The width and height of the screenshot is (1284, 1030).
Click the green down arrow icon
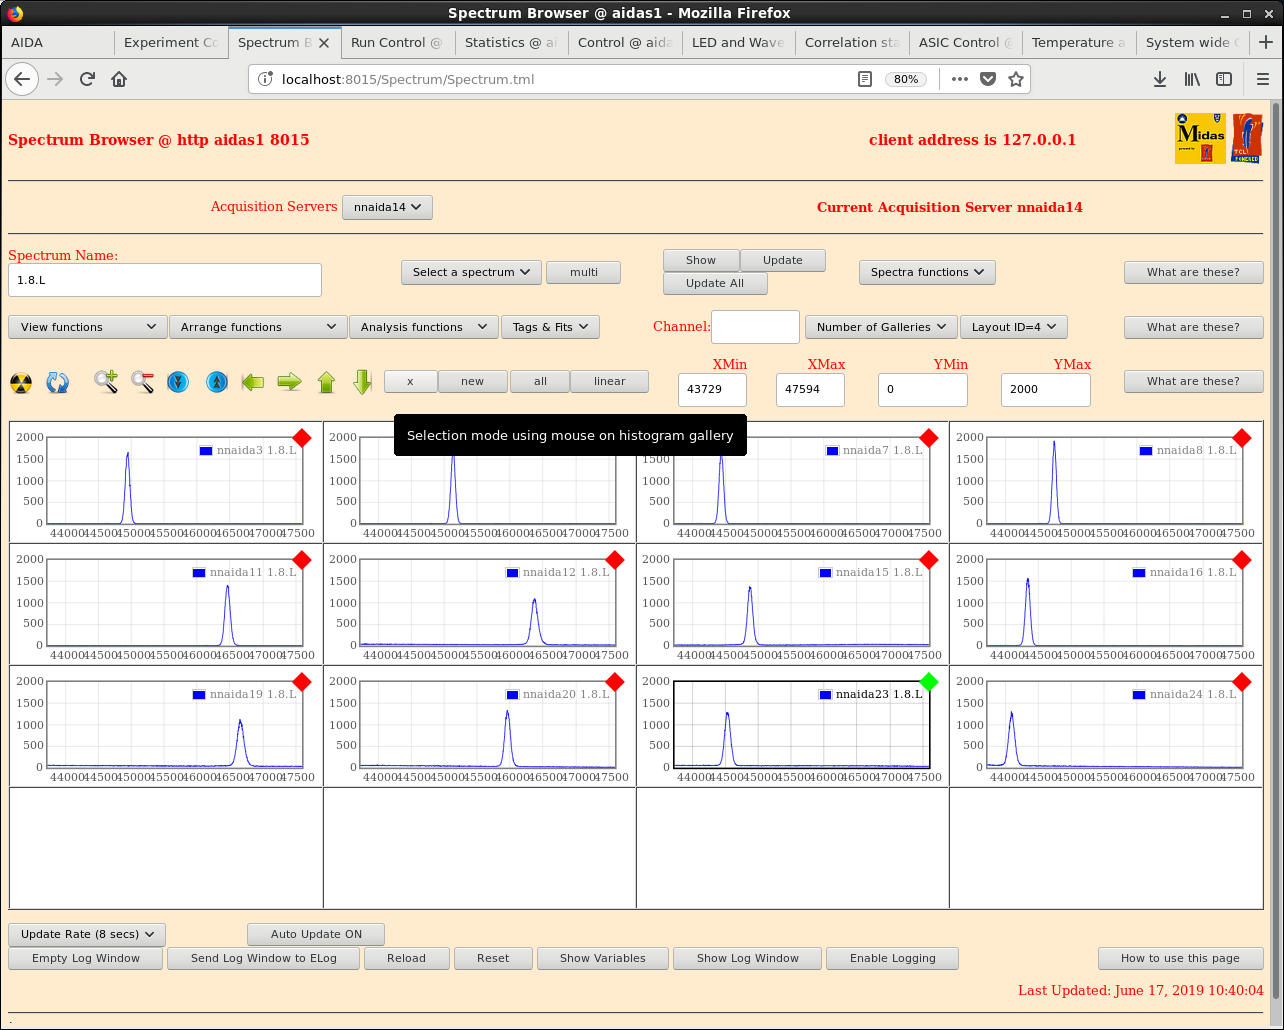[x=362, y=382]
